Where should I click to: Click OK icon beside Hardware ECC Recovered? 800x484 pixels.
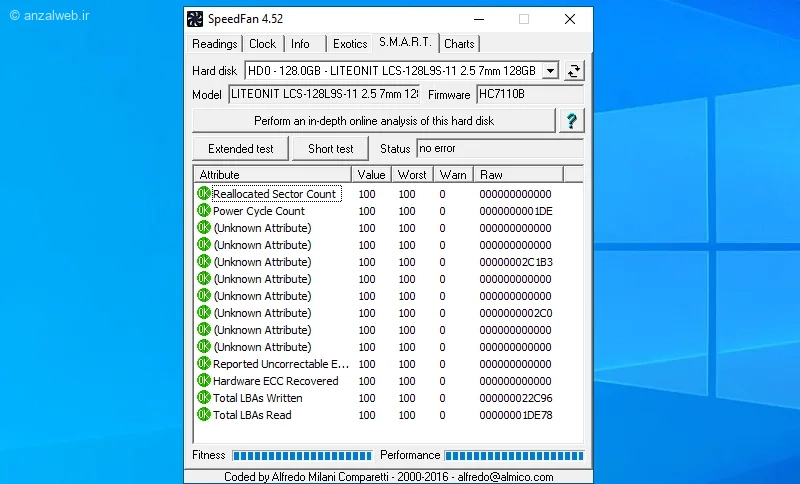tap(204, 381)
